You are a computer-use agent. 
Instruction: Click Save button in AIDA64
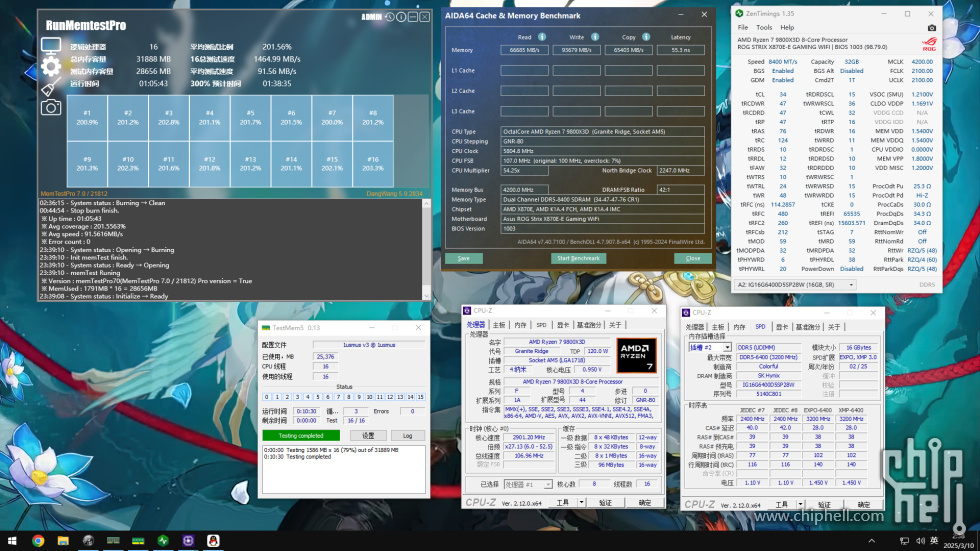(x=463, y=258)
